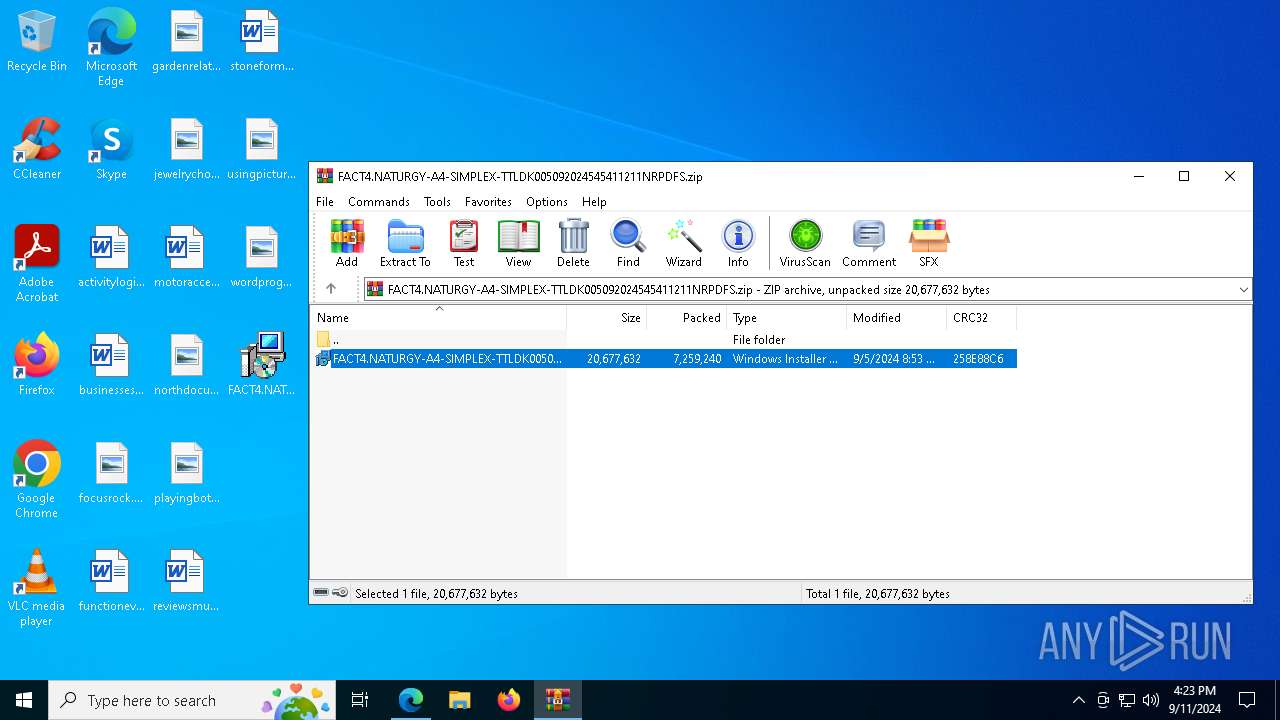Select the gardenrelat image file icon
The image size is (1280, 720).
(x=186, y=42)
